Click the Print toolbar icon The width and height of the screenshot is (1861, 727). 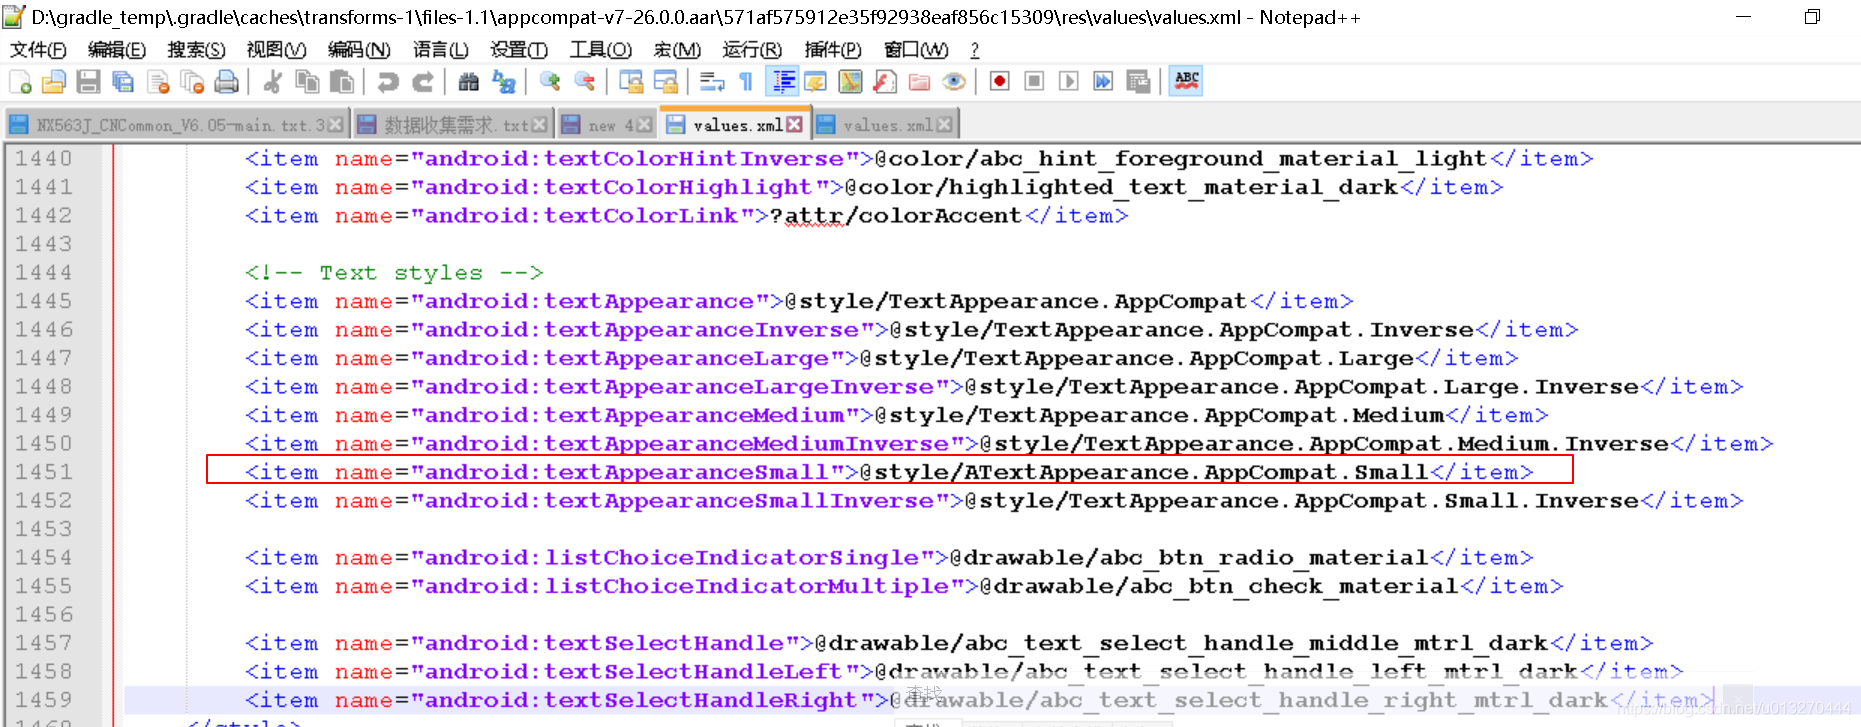pyautogui.click(x=227, y=82)
